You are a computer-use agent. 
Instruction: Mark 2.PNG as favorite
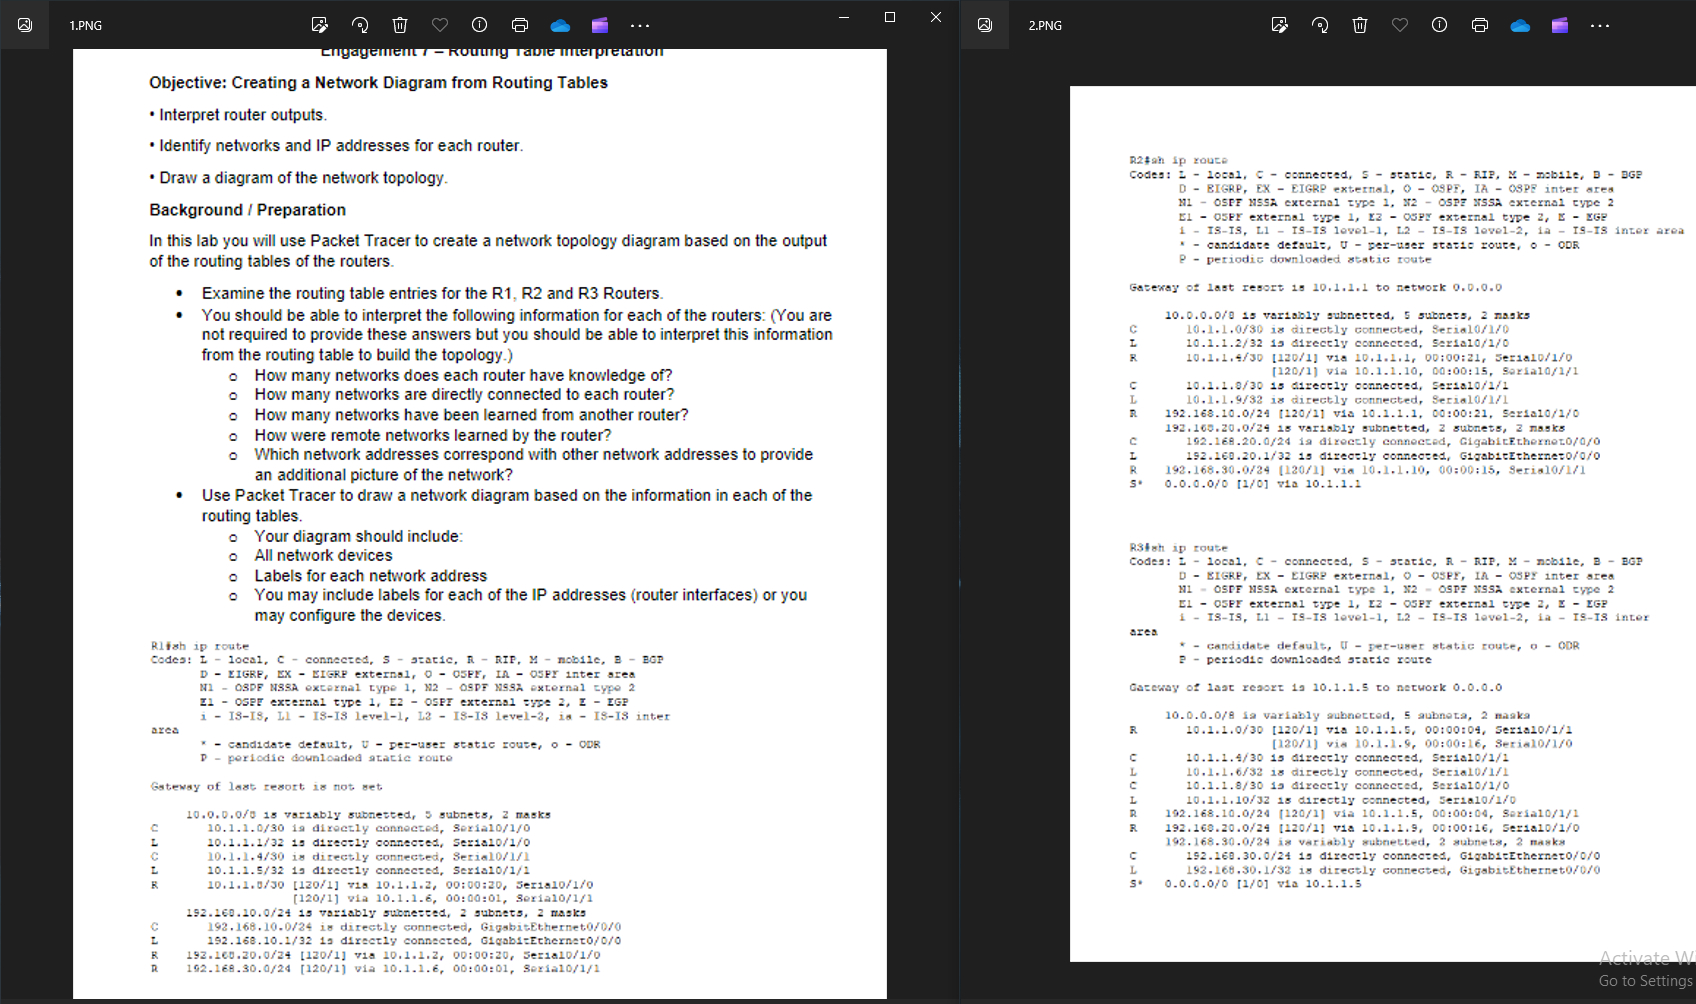click(1400, 25)
